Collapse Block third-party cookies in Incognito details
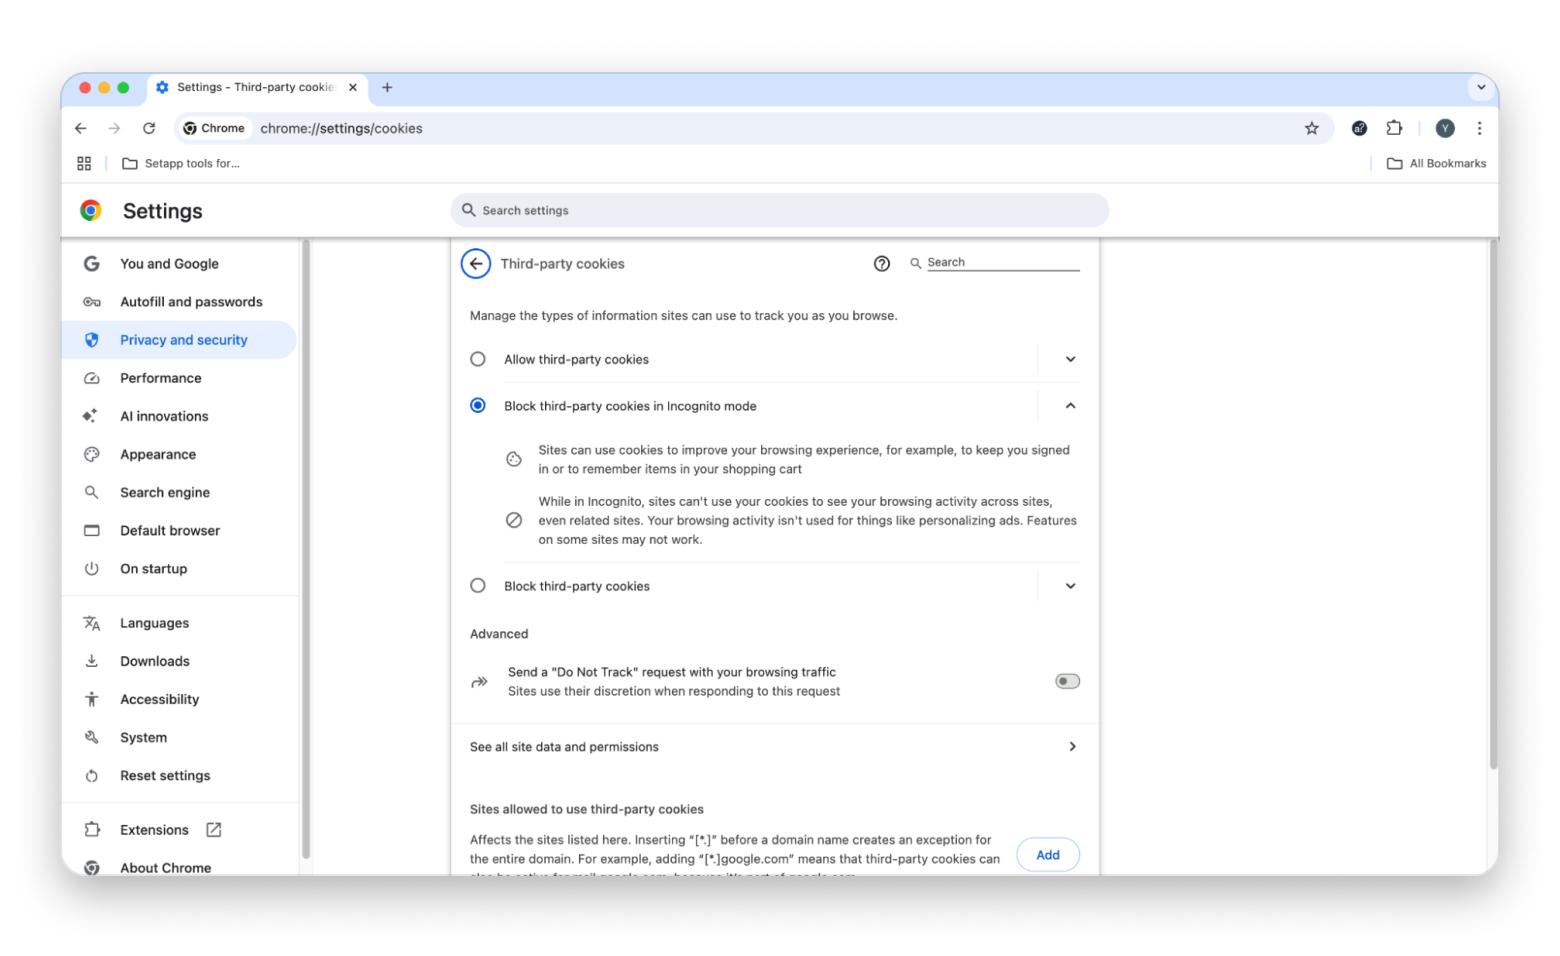Screen dimensions: 1560x956 pos(1070,406)
